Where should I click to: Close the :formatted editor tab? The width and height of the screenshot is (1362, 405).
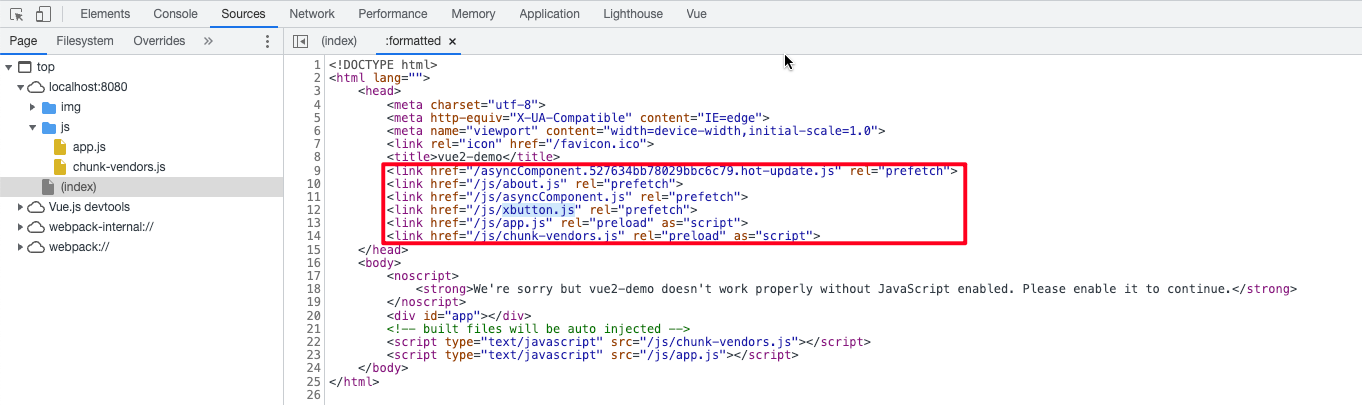[x=453, y=42]
